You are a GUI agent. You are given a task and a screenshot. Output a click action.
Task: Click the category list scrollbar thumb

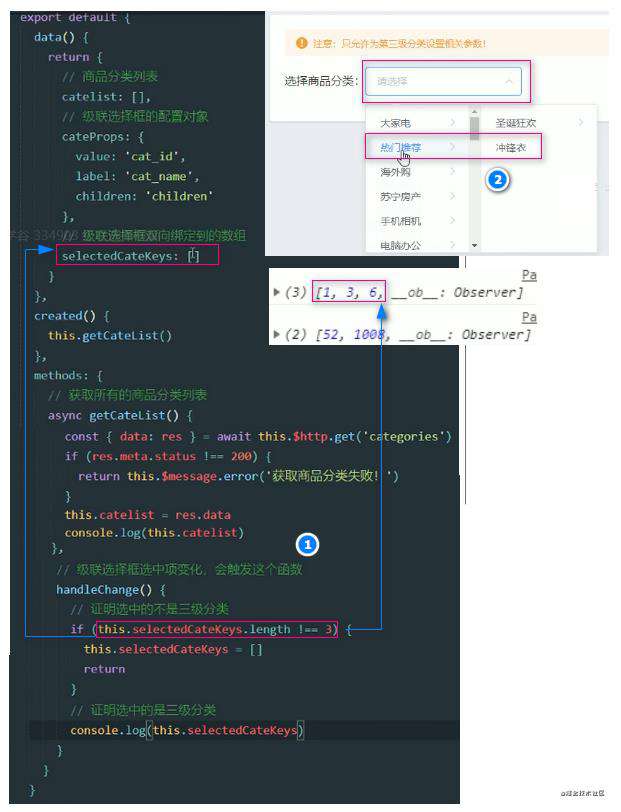pyautogui.click(x=474, y=128)
